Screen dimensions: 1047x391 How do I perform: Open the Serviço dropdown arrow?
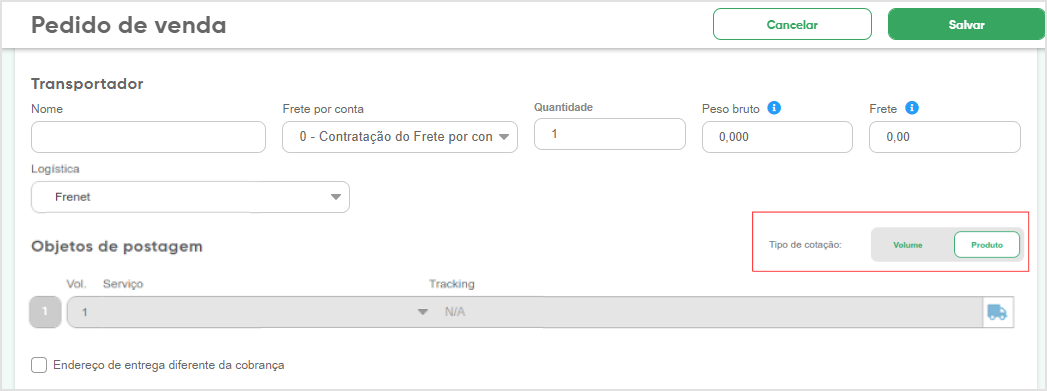[422, 312]
